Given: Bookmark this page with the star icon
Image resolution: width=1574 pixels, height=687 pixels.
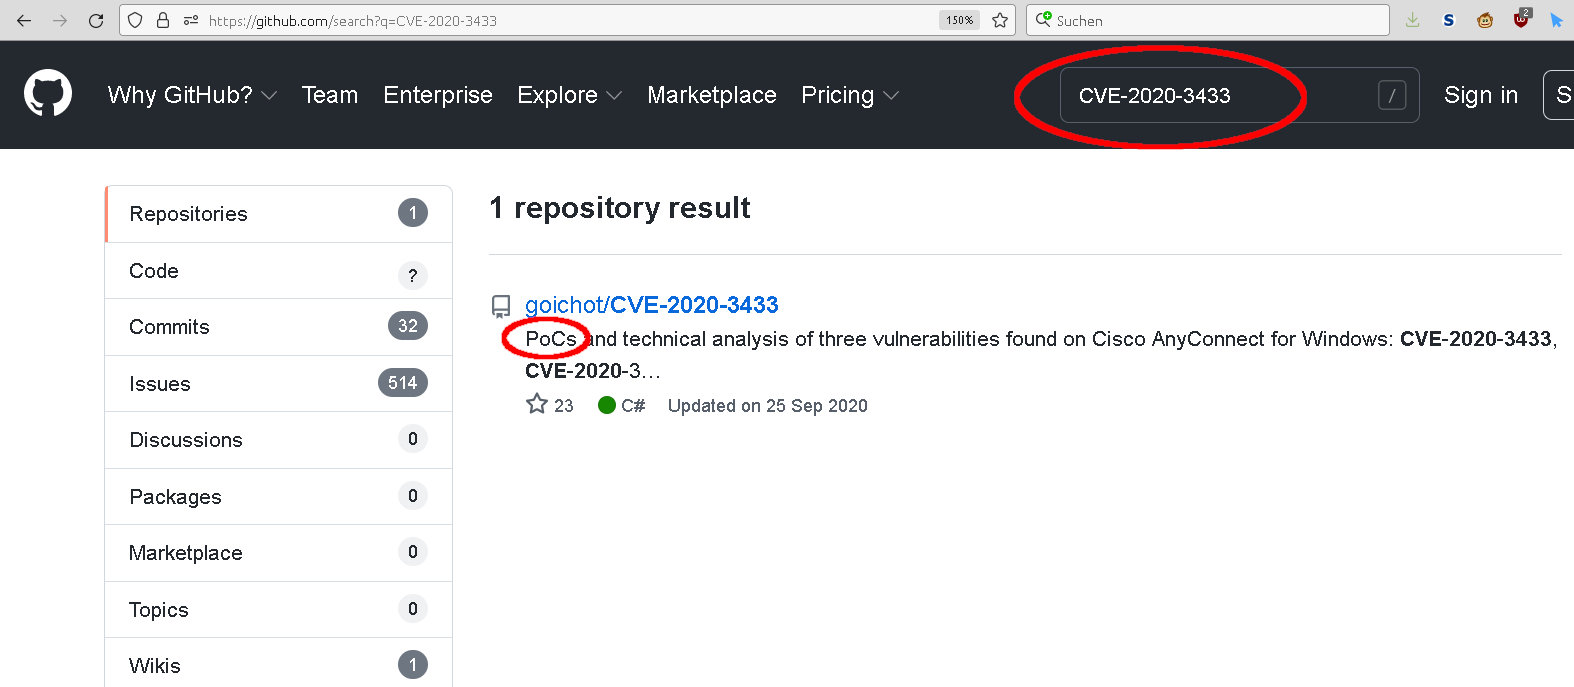Looking at the screenshot, I should click(x=1000, y=20).
